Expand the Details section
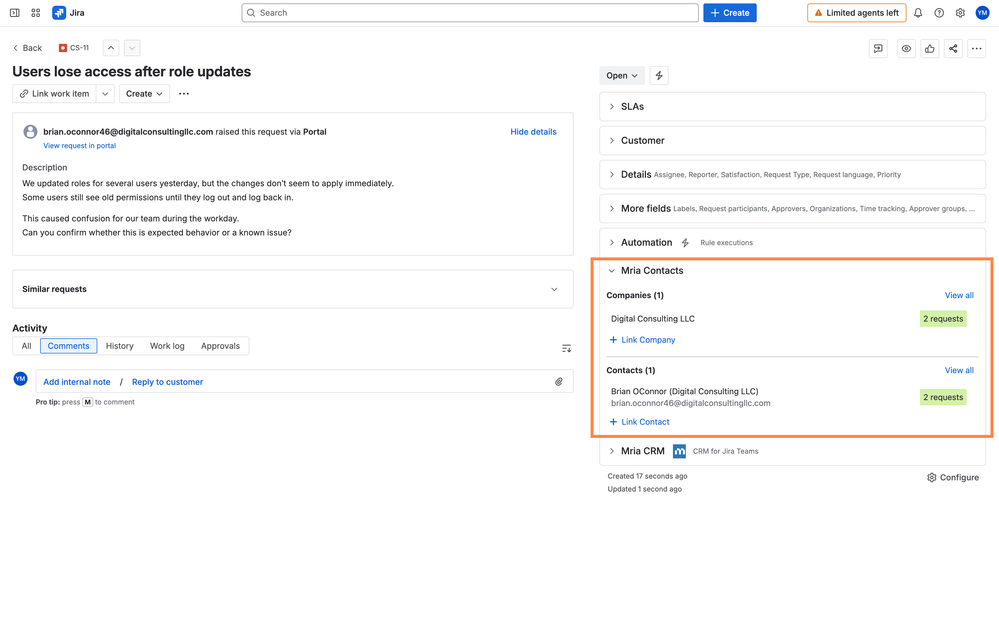The width and height of the screenshot is (999, 625). tap(793, 175)
